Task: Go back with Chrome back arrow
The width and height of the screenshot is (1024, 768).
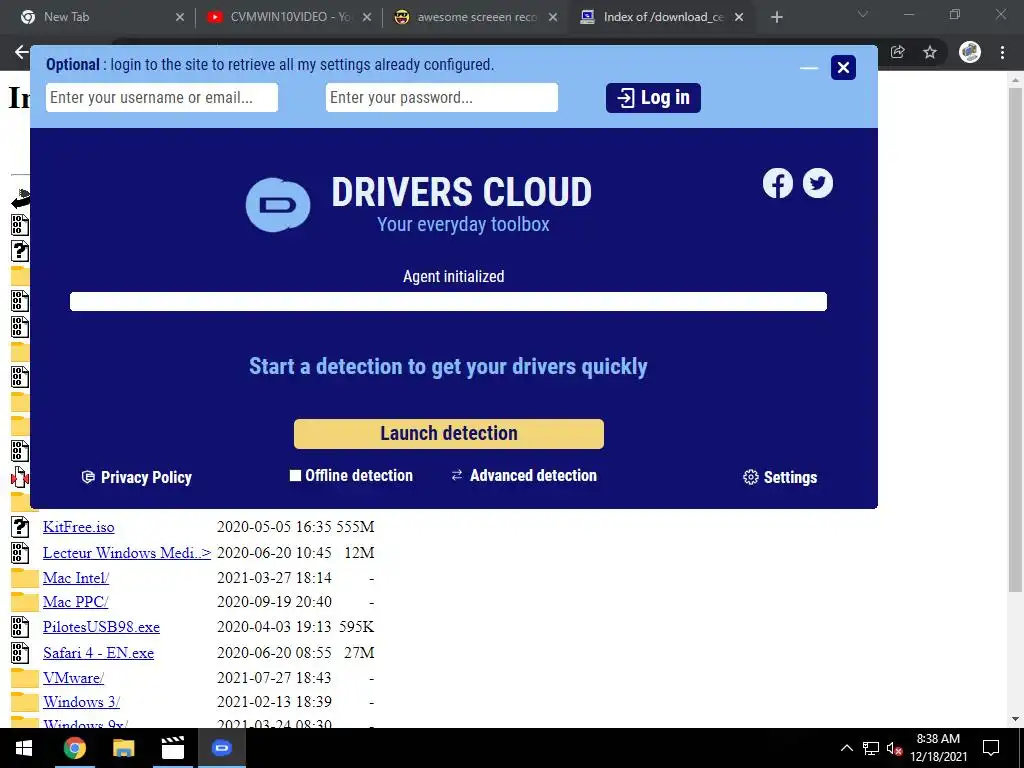Action: [x=21, y=52]
